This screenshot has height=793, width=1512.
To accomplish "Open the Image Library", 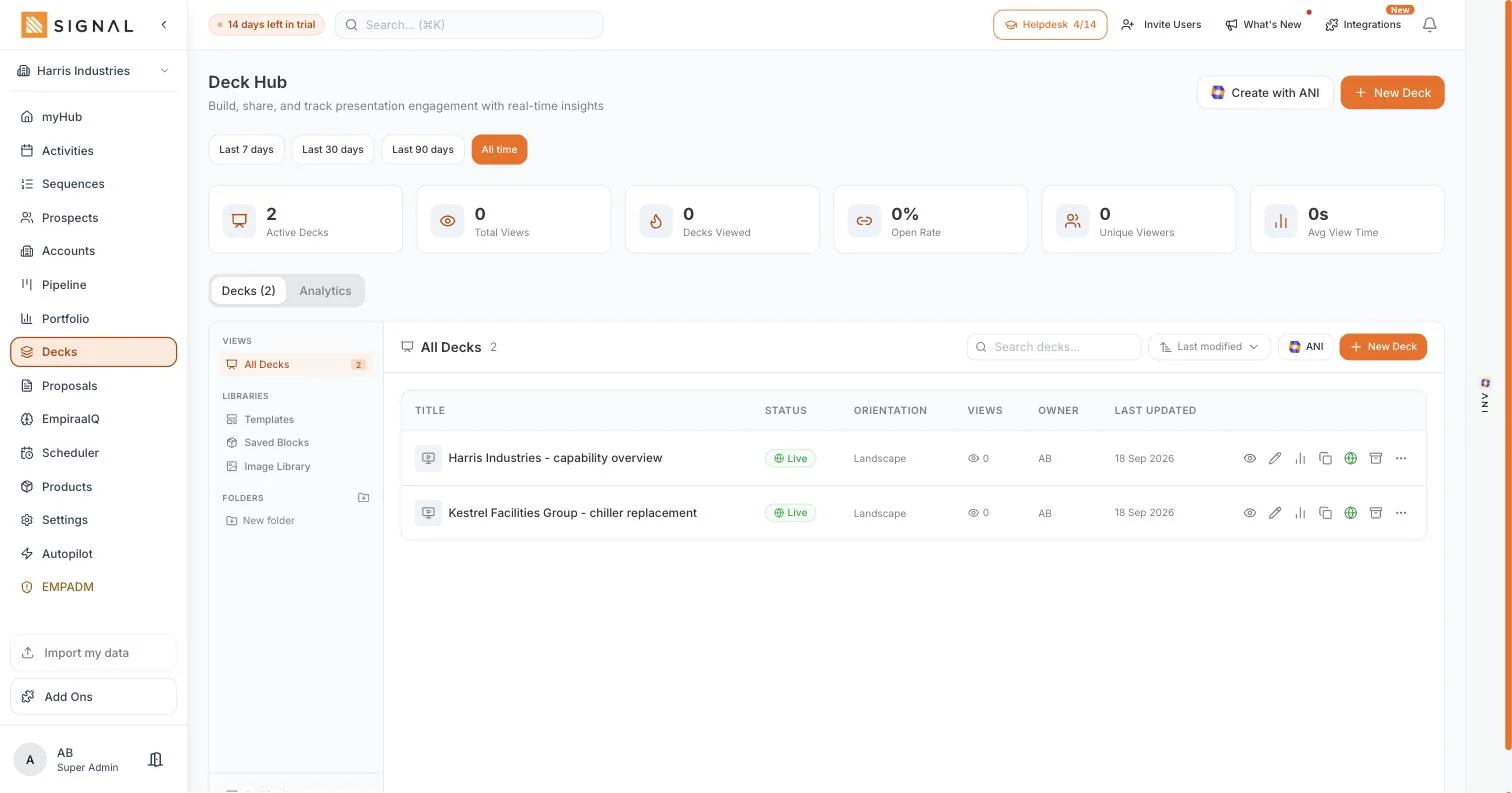I will point(296,467).
